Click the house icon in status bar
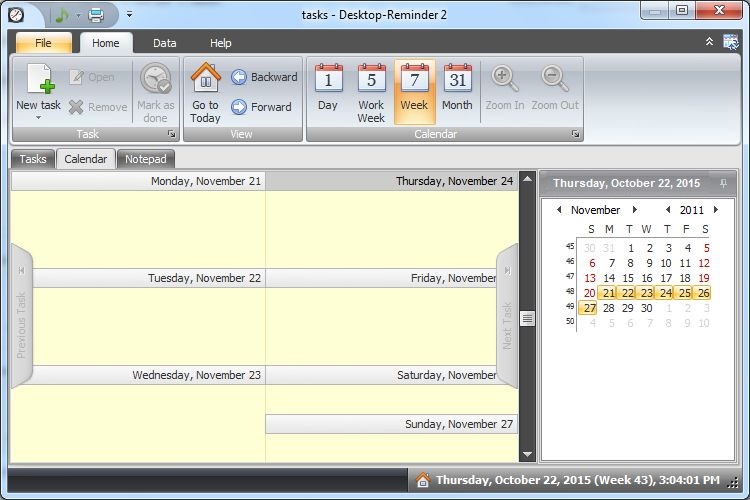Screen dimensions: 750x500 click(x=422, y=479)
